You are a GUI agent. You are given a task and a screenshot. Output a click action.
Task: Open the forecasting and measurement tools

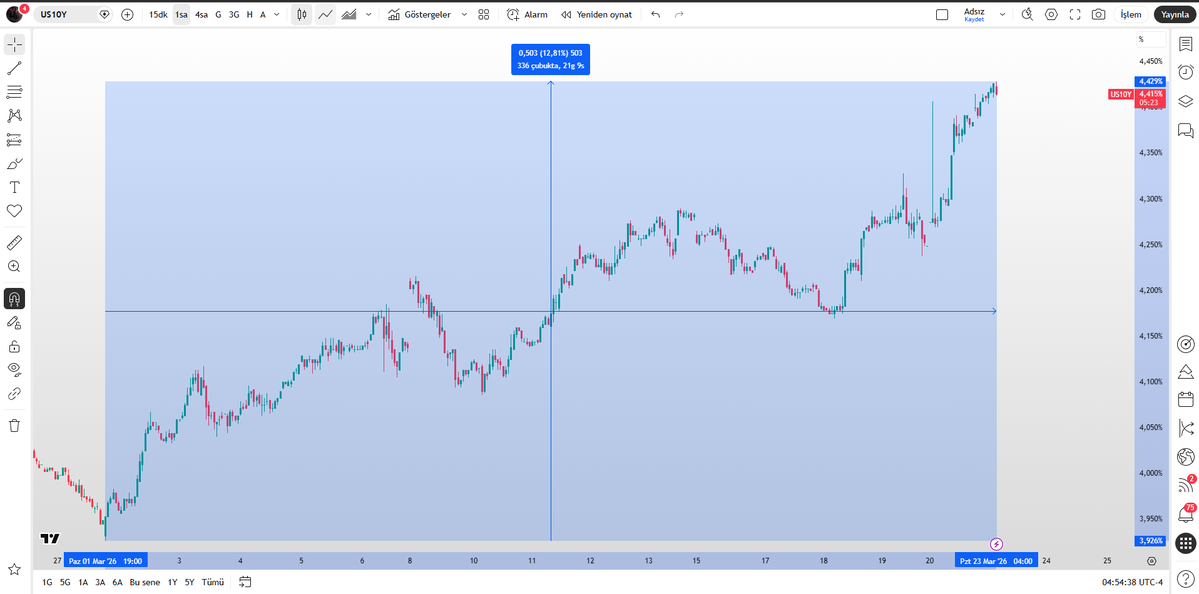click(x=15, y=140)
